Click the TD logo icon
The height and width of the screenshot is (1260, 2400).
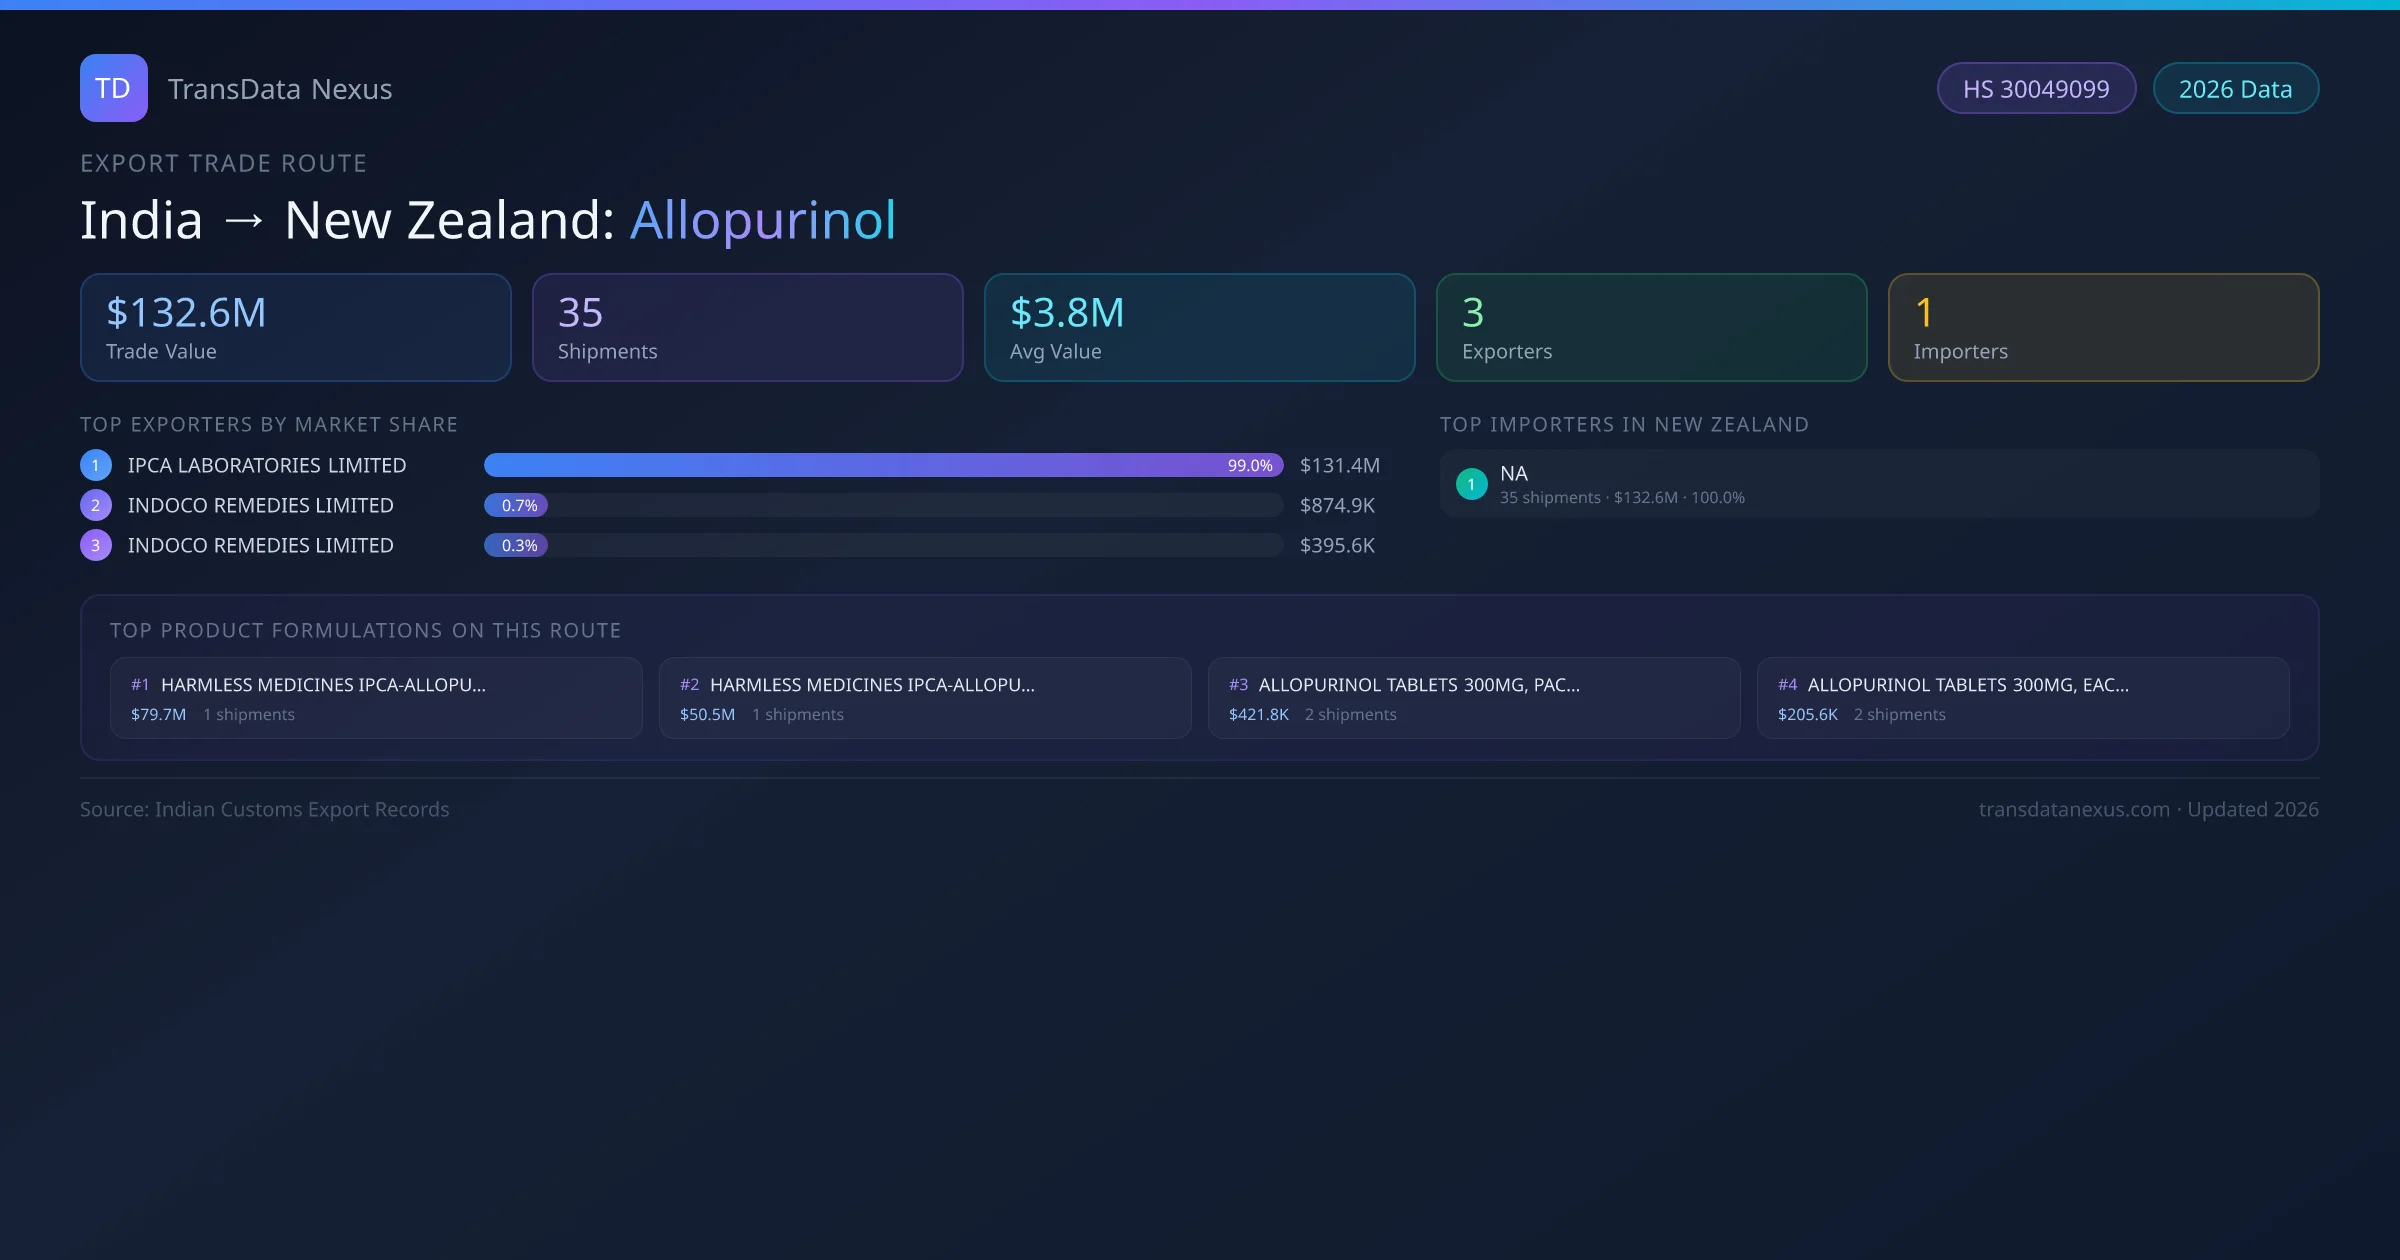(113, 88)
